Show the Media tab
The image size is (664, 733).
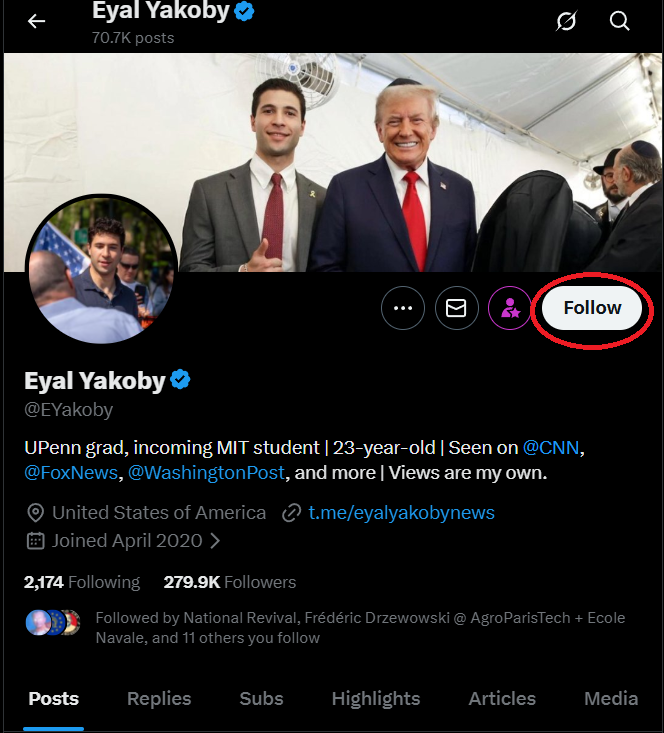(611, 698)
